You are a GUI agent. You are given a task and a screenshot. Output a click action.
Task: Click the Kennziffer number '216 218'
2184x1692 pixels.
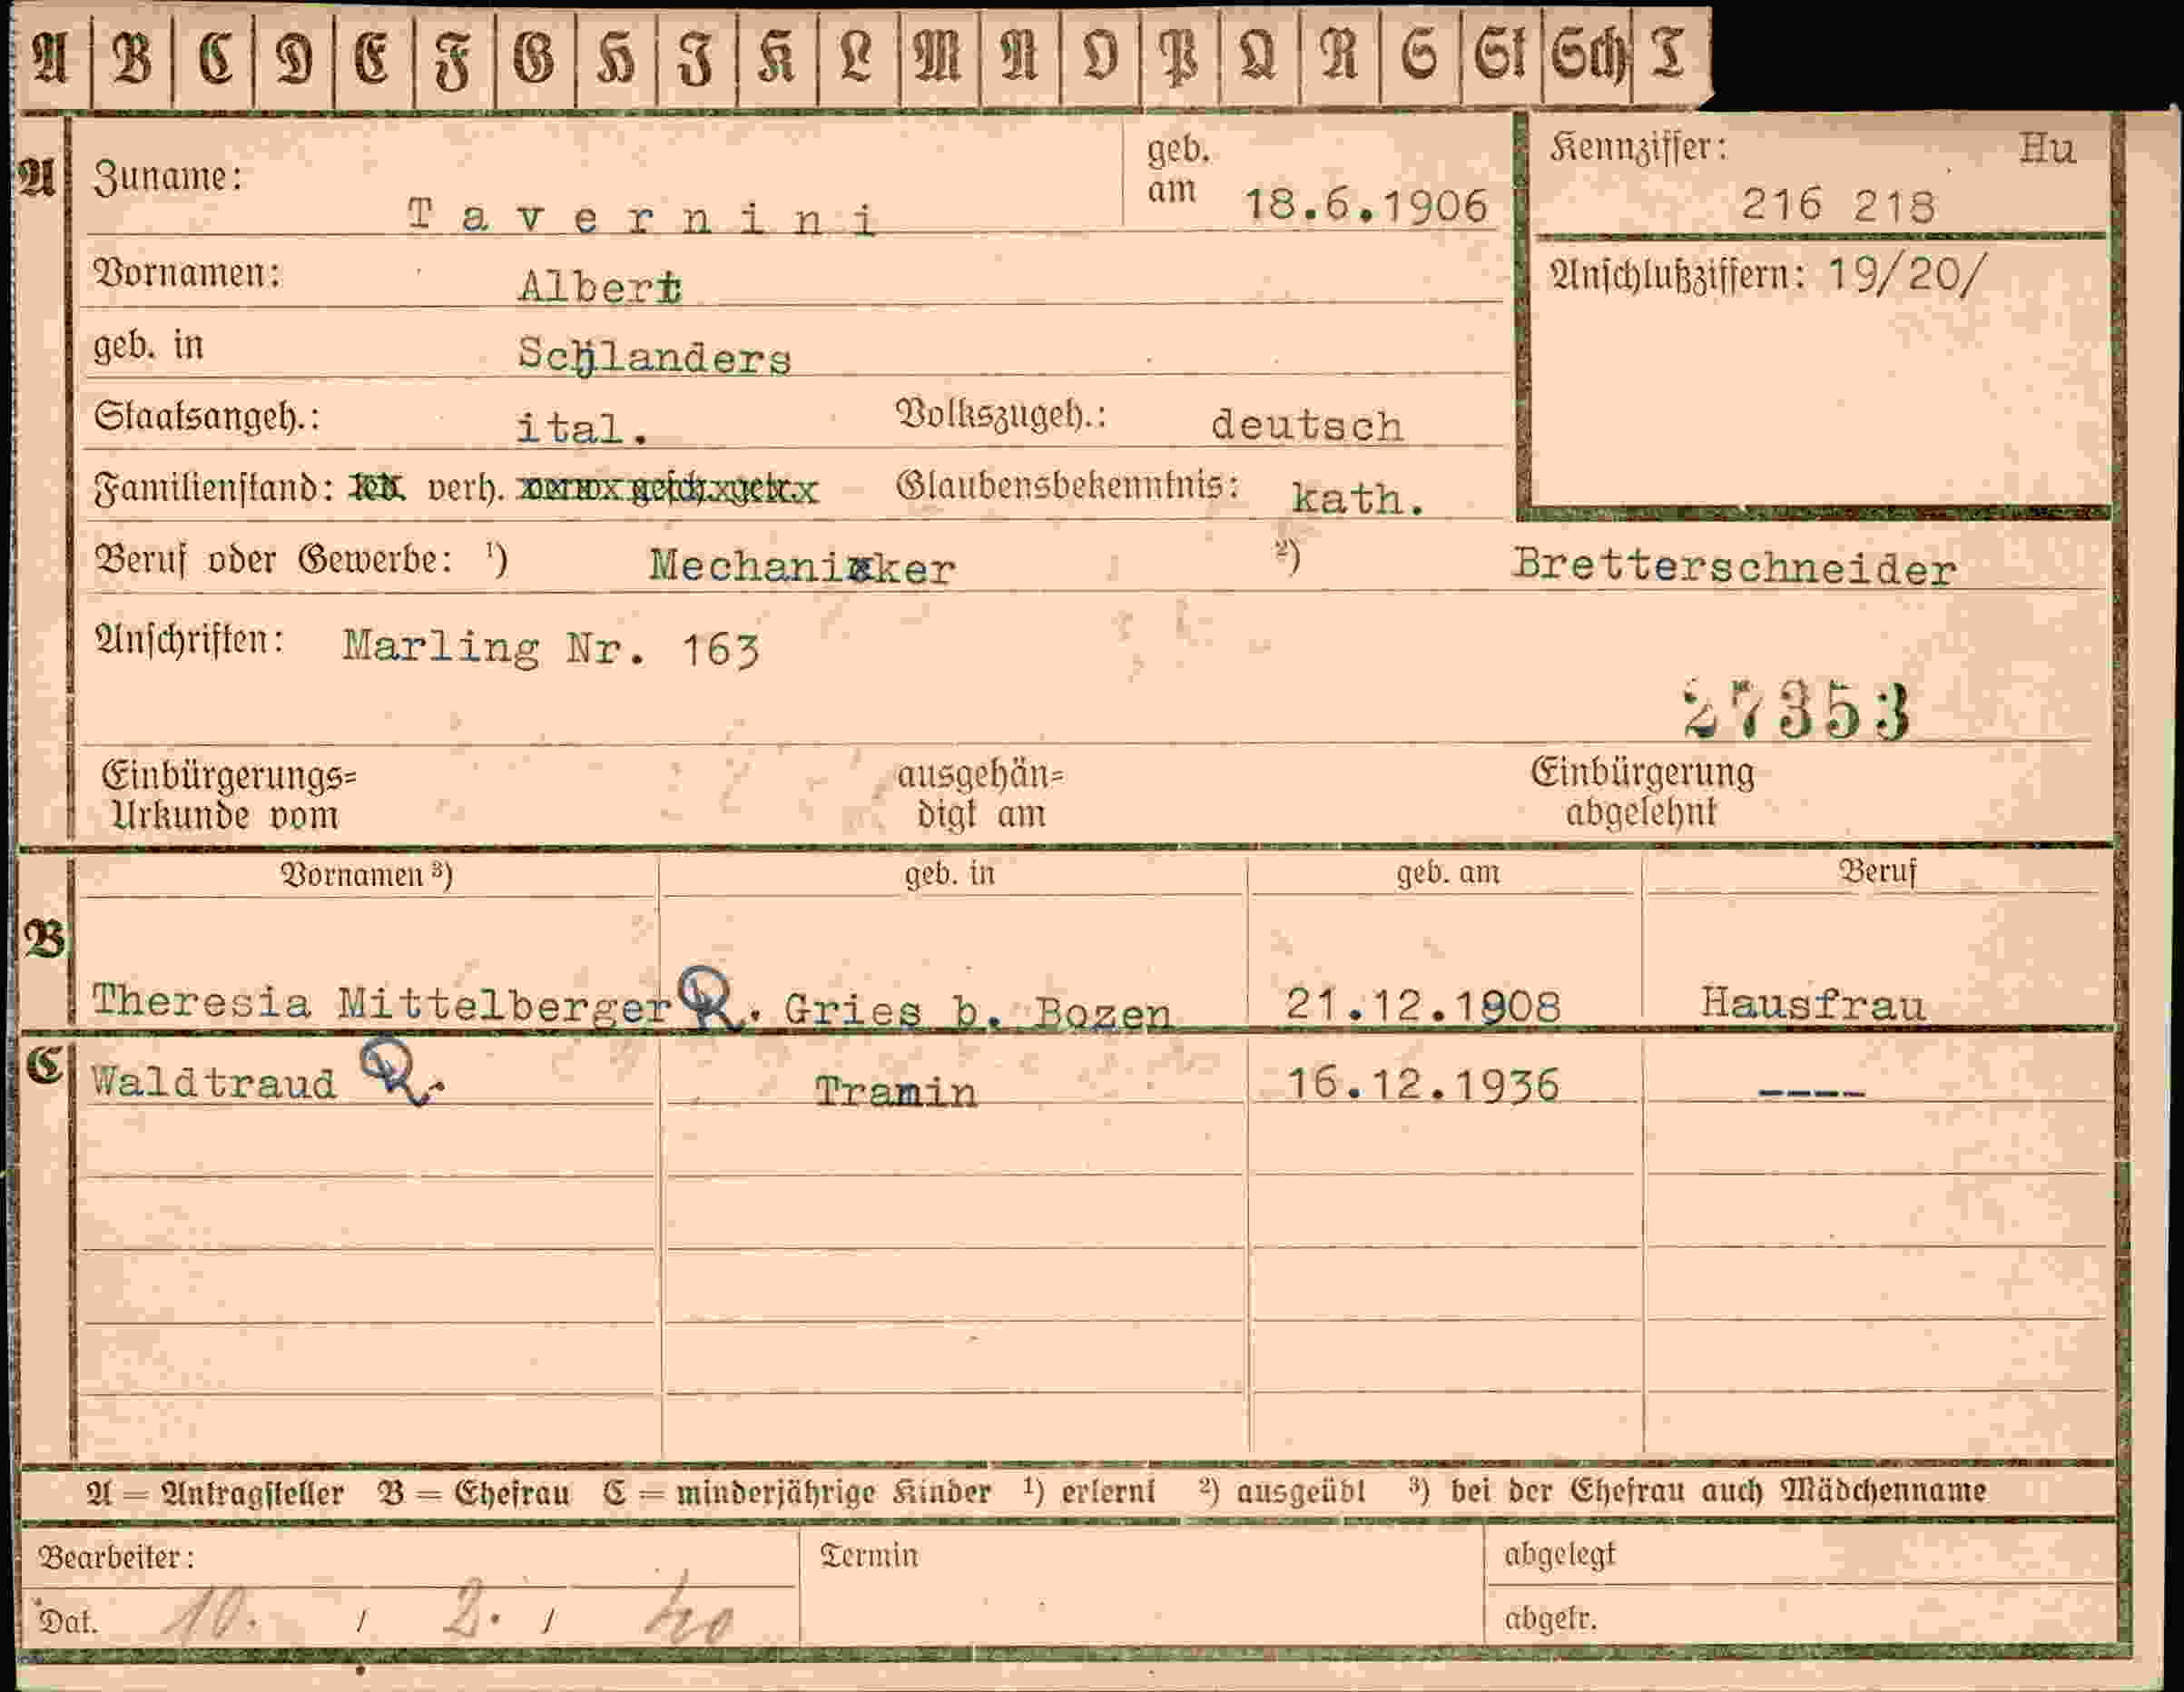pos(1838,205)
